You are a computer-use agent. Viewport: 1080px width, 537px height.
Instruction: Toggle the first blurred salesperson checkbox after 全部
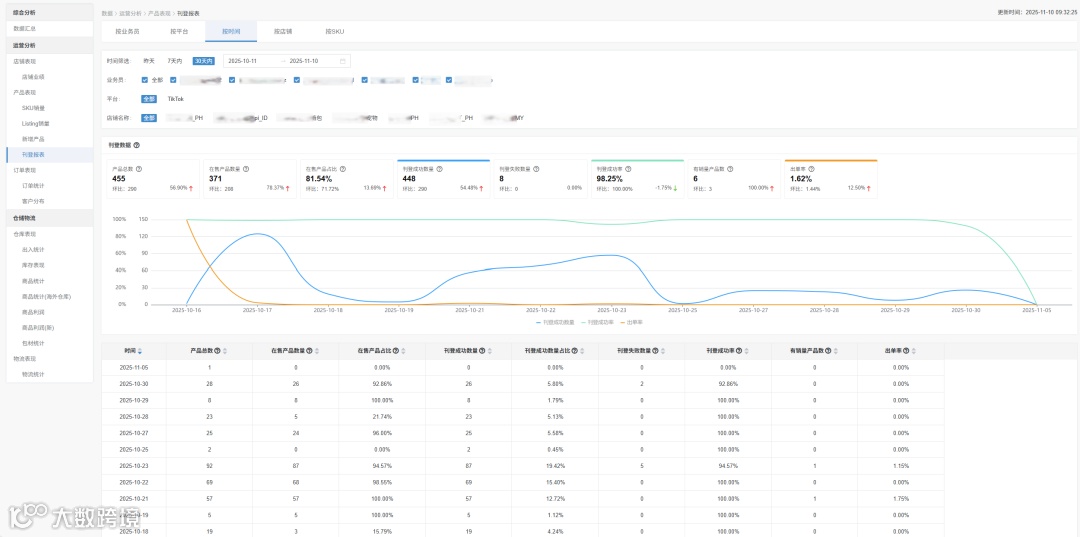tap(174, 80)
